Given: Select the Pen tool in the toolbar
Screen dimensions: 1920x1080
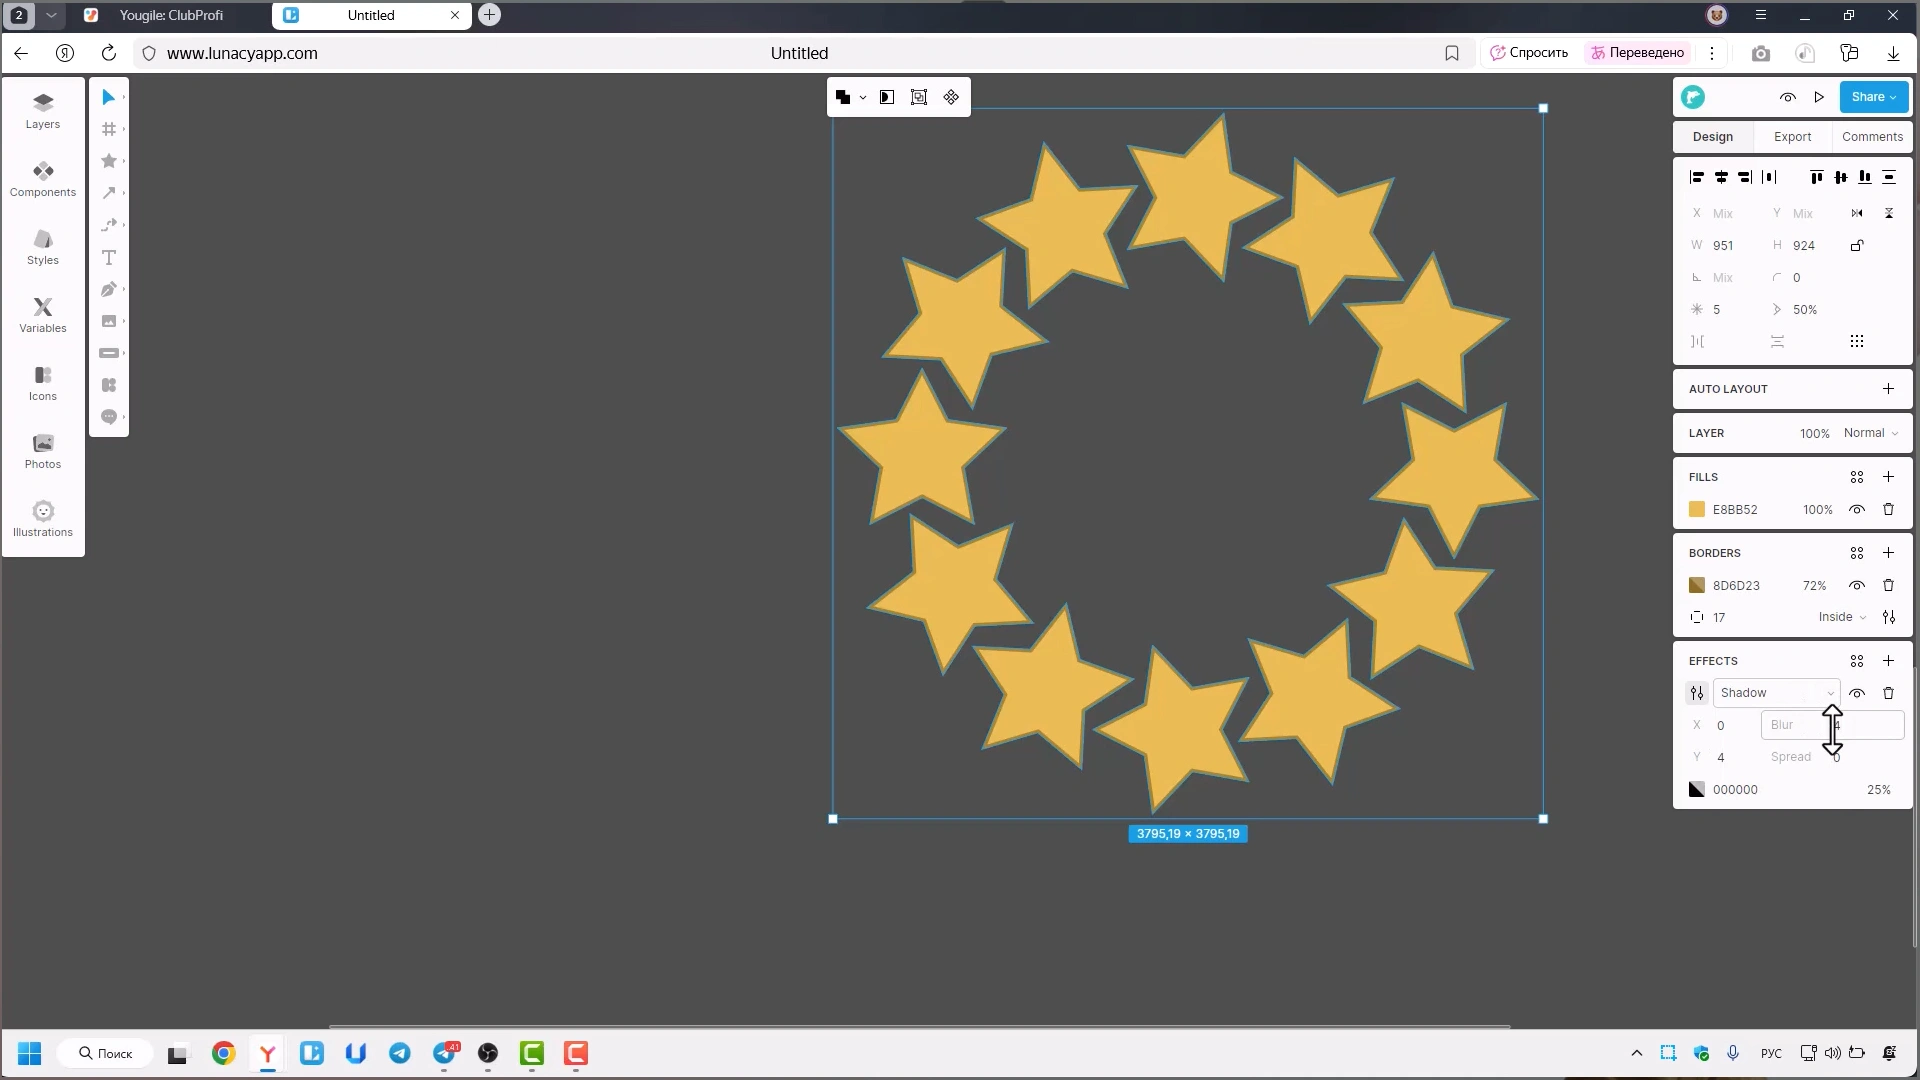Looking at the screenshot, I should click(x=110, y=289).
